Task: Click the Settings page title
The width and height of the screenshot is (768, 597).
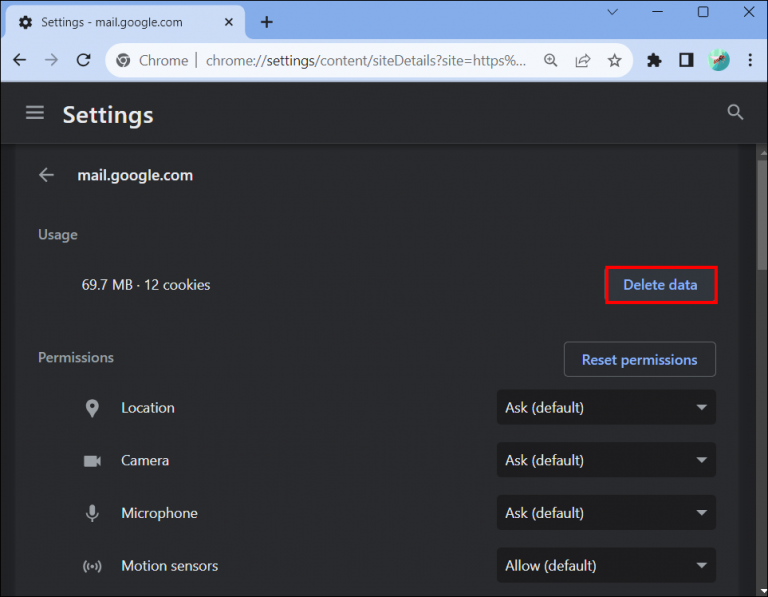Action: (x=108, y=115)
